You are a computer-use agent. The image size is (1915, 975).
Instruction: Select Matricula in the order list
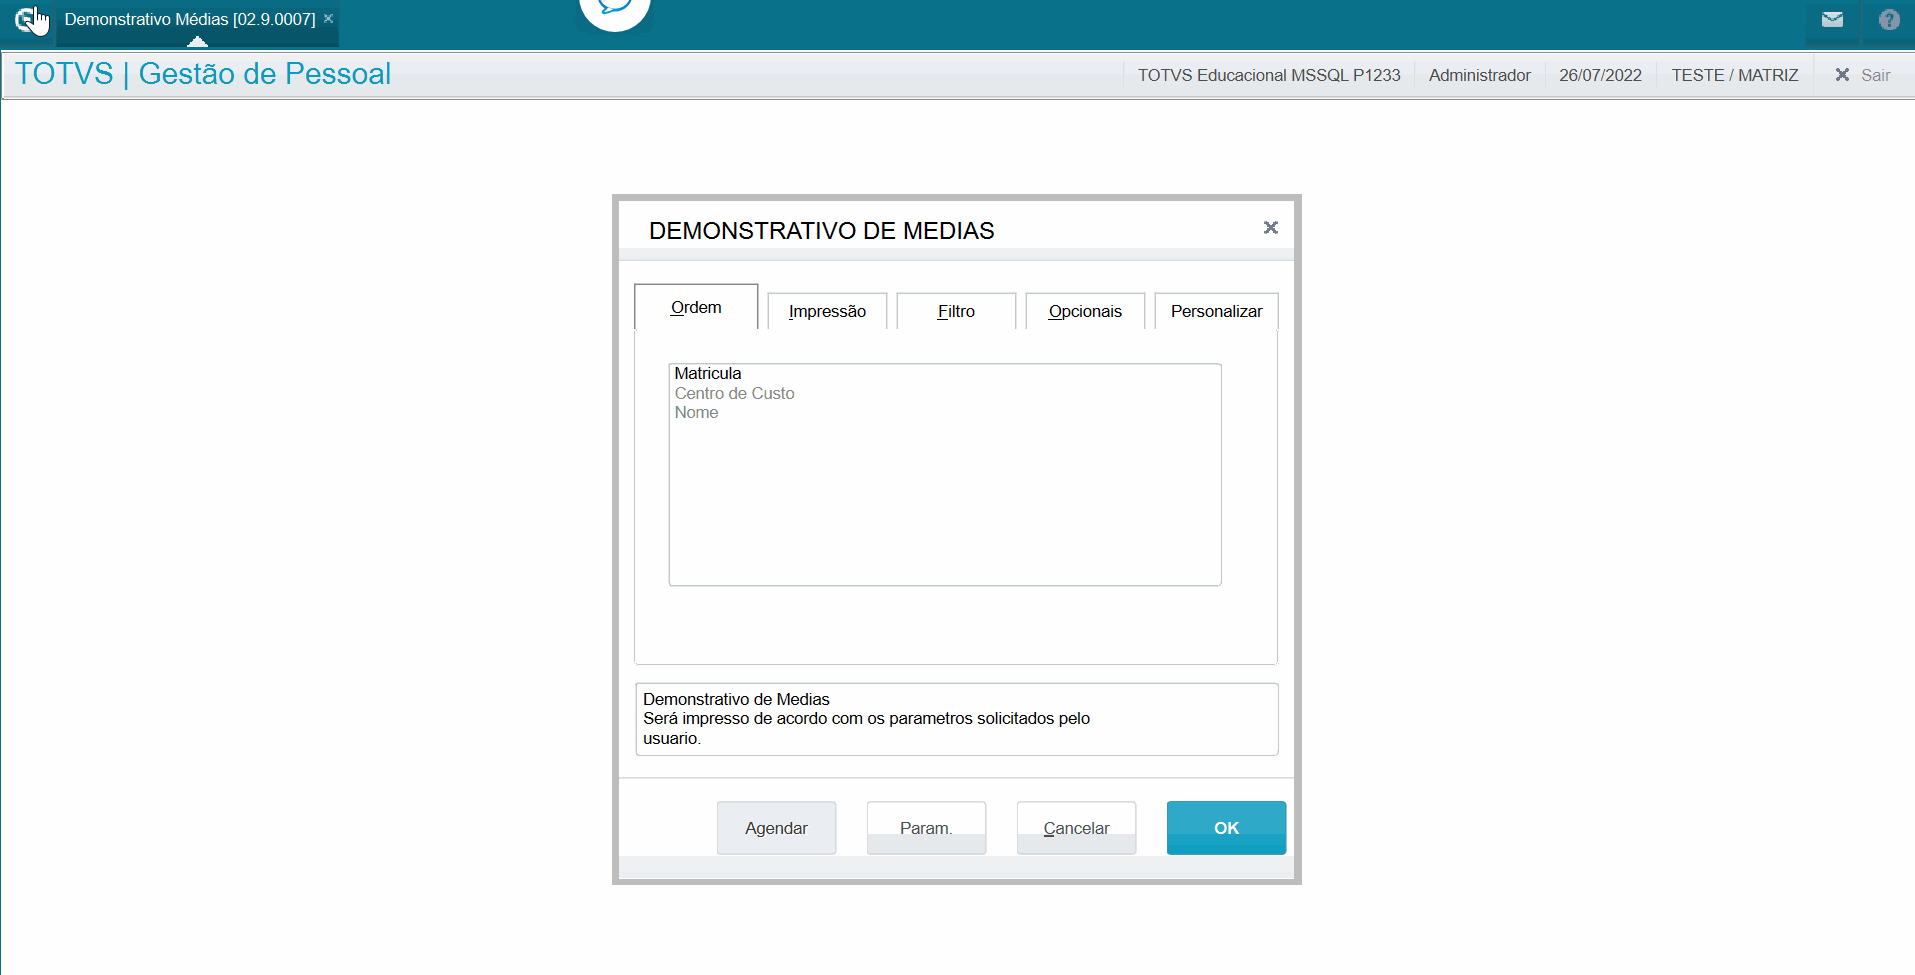(708, 373)
